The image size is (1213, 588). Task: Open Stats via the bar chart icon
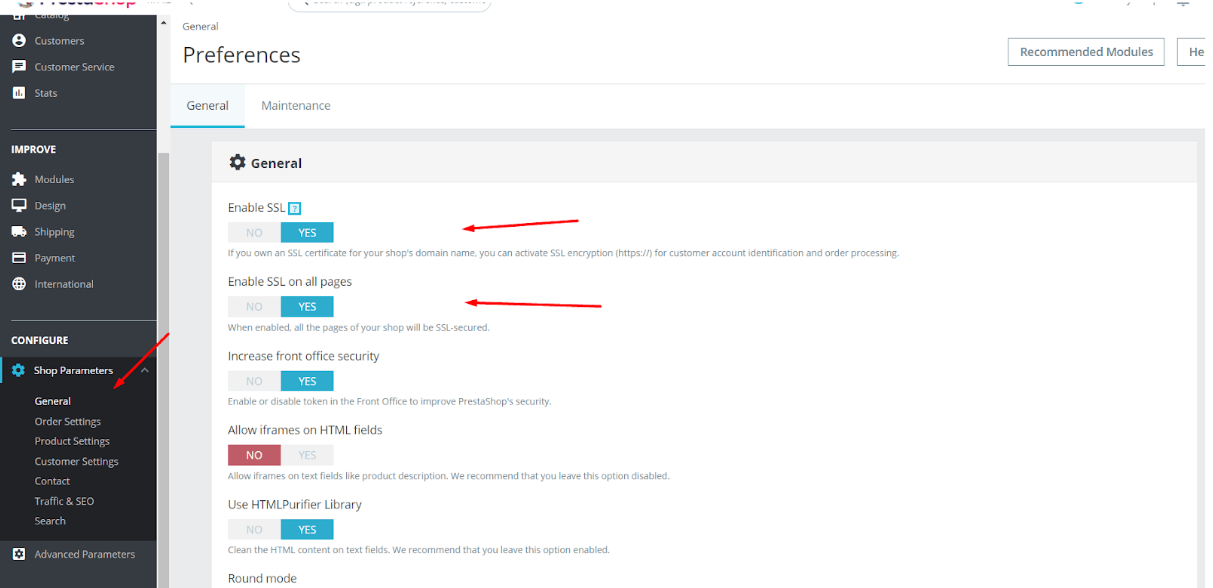click(x=18, y=93)
